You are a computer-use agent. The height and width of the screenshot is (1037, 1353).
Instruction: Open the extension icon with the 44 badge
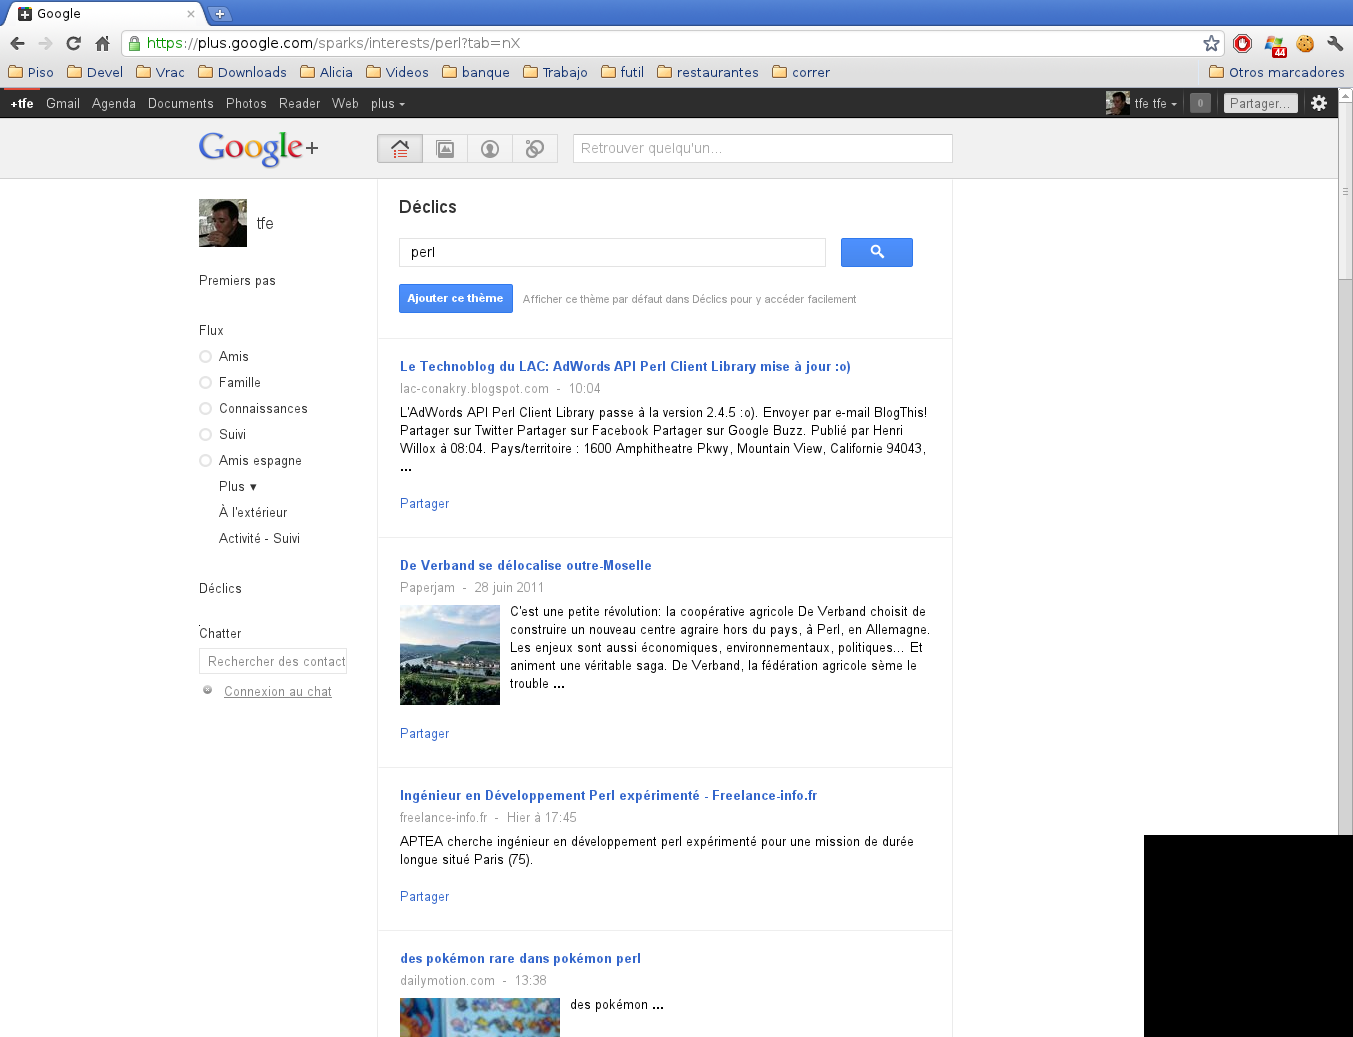(1274, 44)
